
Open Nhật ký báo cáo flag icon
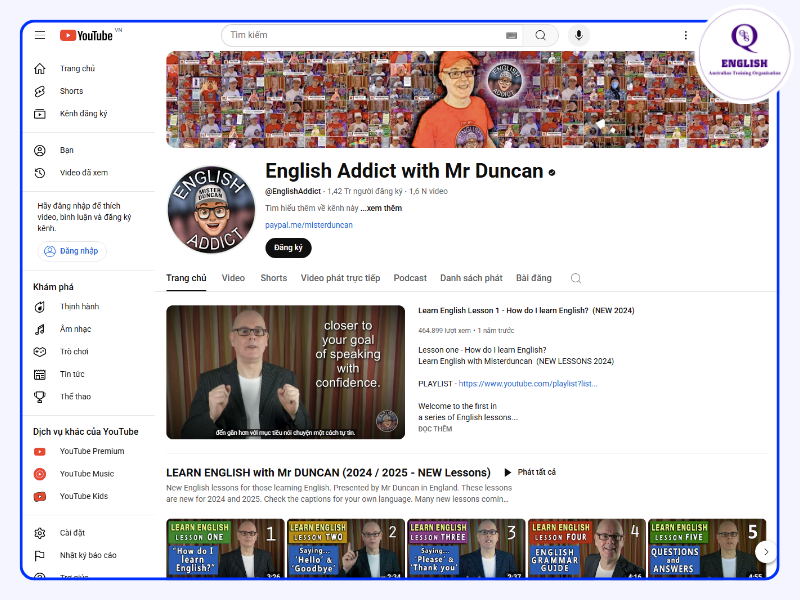pos(40,556)
